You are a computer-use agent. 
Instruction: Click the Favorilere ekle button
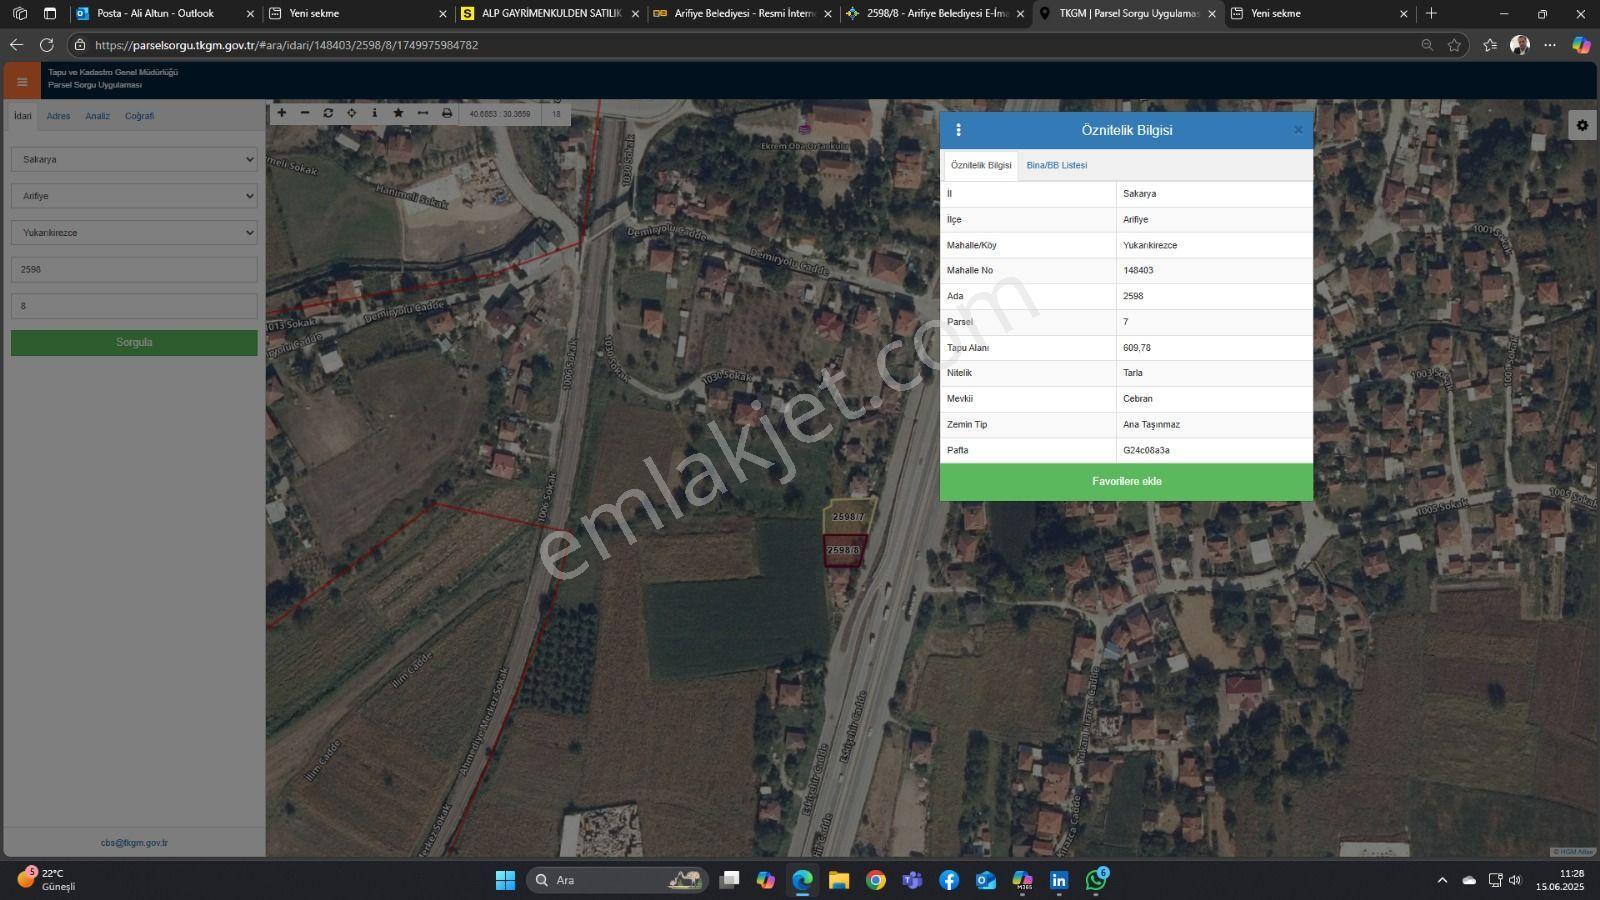(1126, 482)
